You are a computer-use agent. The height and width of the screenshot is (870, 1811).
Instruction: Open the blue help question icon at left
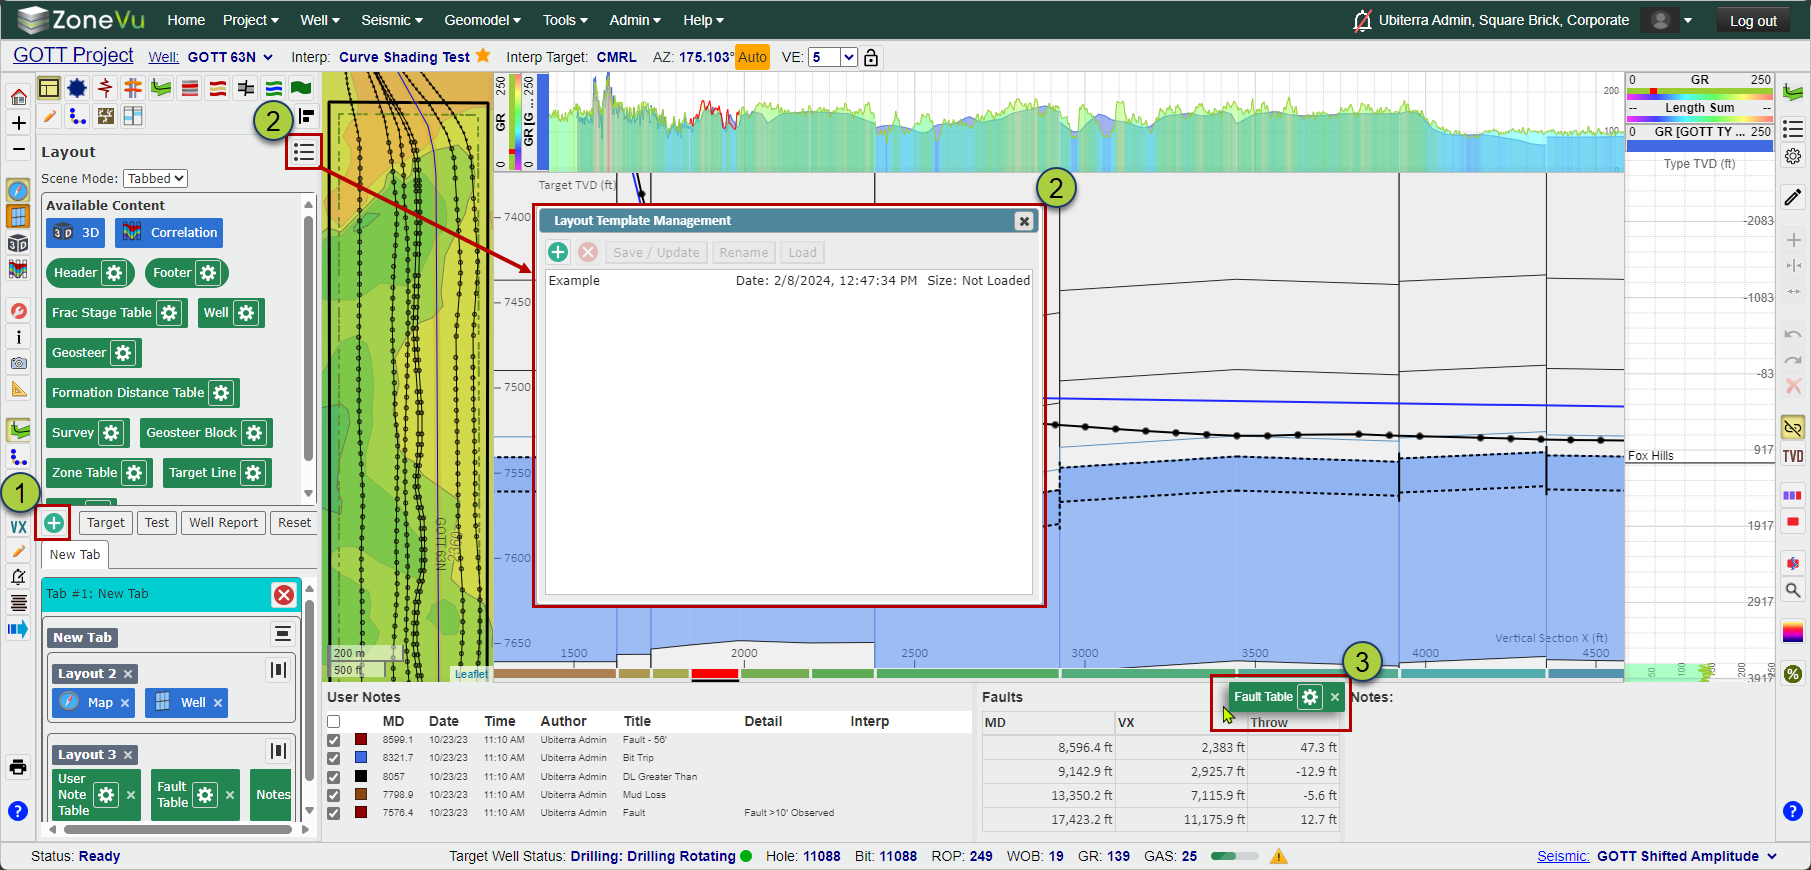[18, 810]
